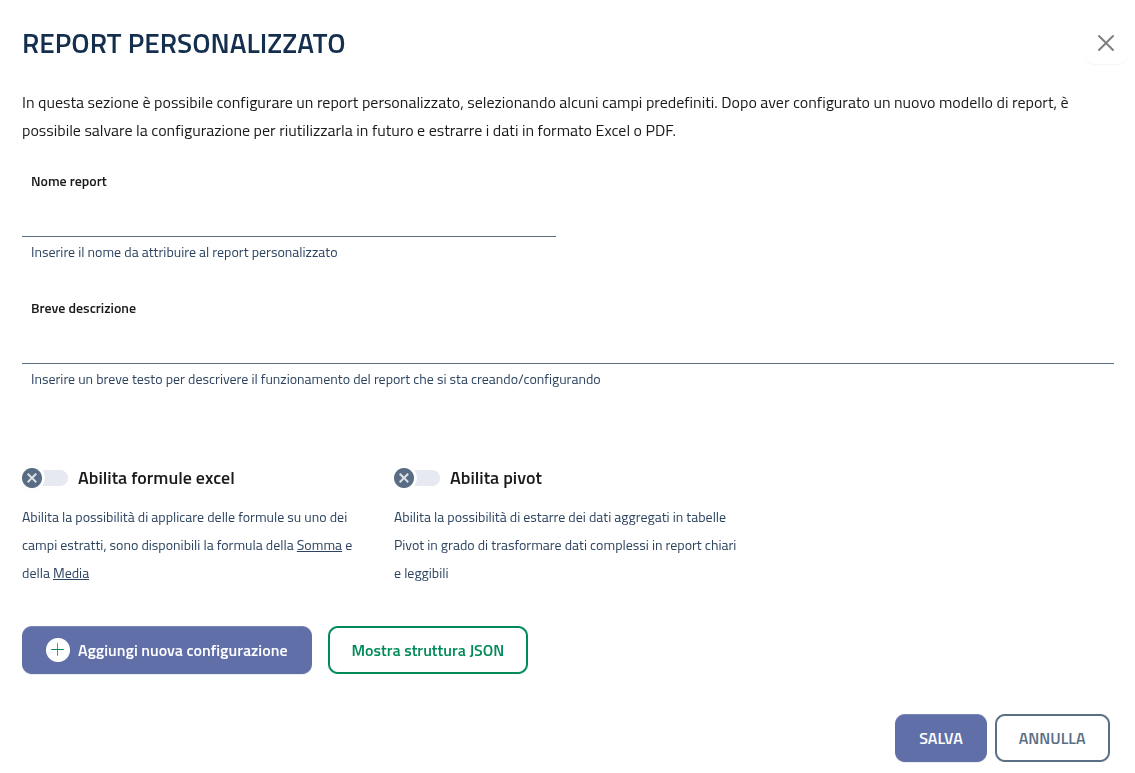Click the hint text below Breve descrizione
The image size is (1135, 773).
tap(315, 380)
